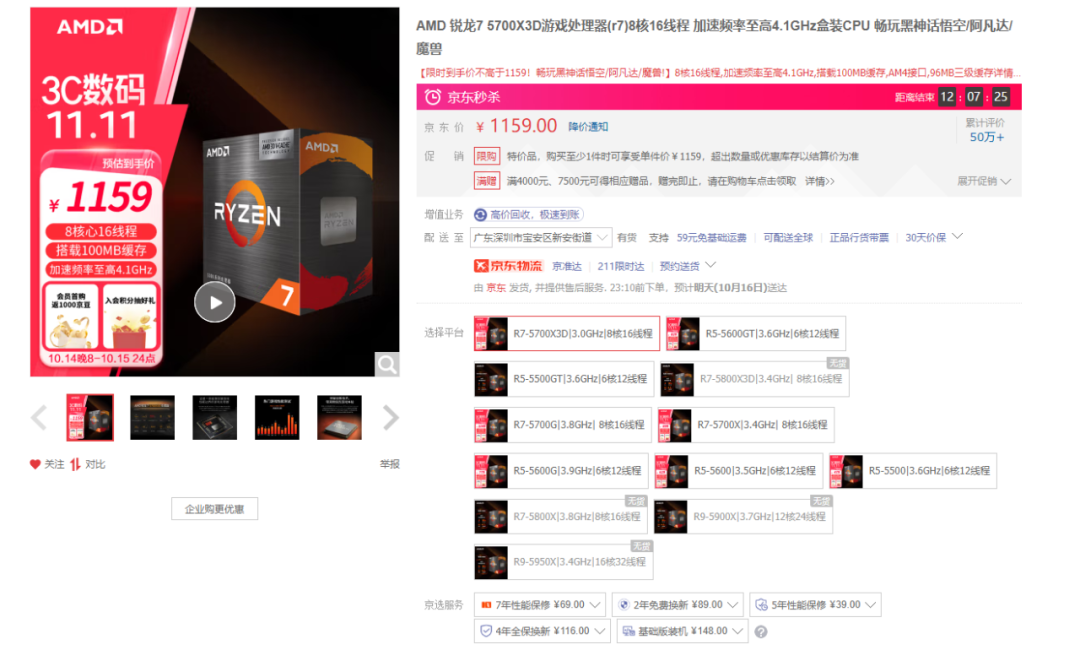Click the 举报 report link
Screen dimensions: 1080x650
click(389, 464)
